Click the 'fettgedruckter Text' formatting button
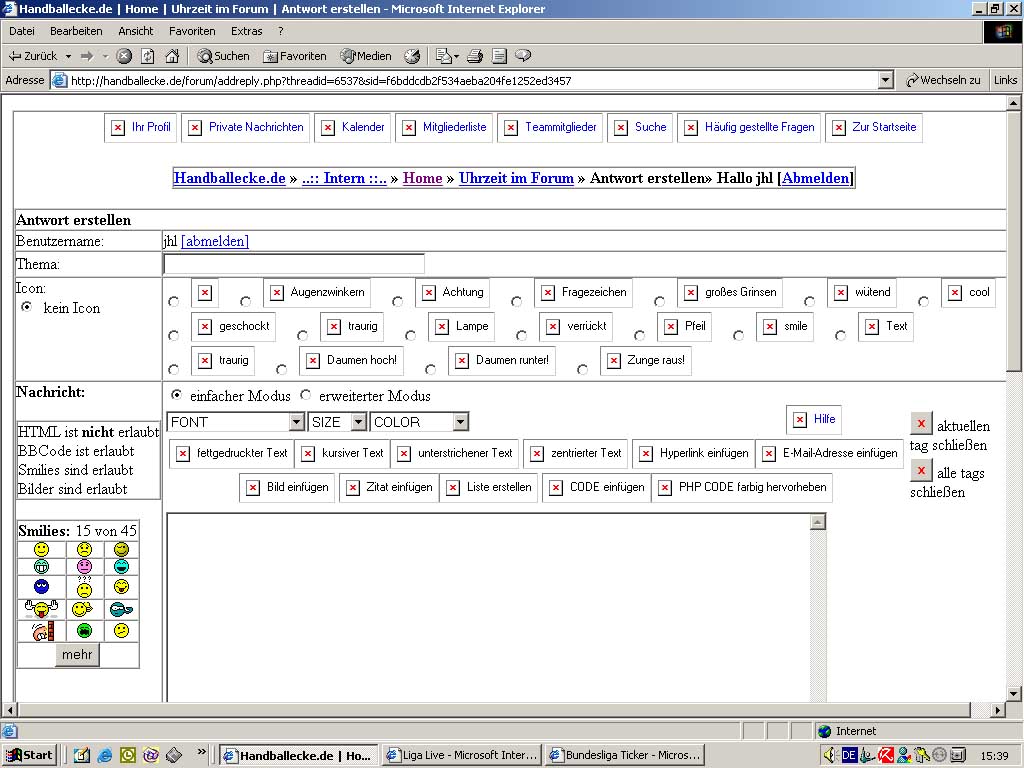The image size is (1024, 768). tap(232, 453)
